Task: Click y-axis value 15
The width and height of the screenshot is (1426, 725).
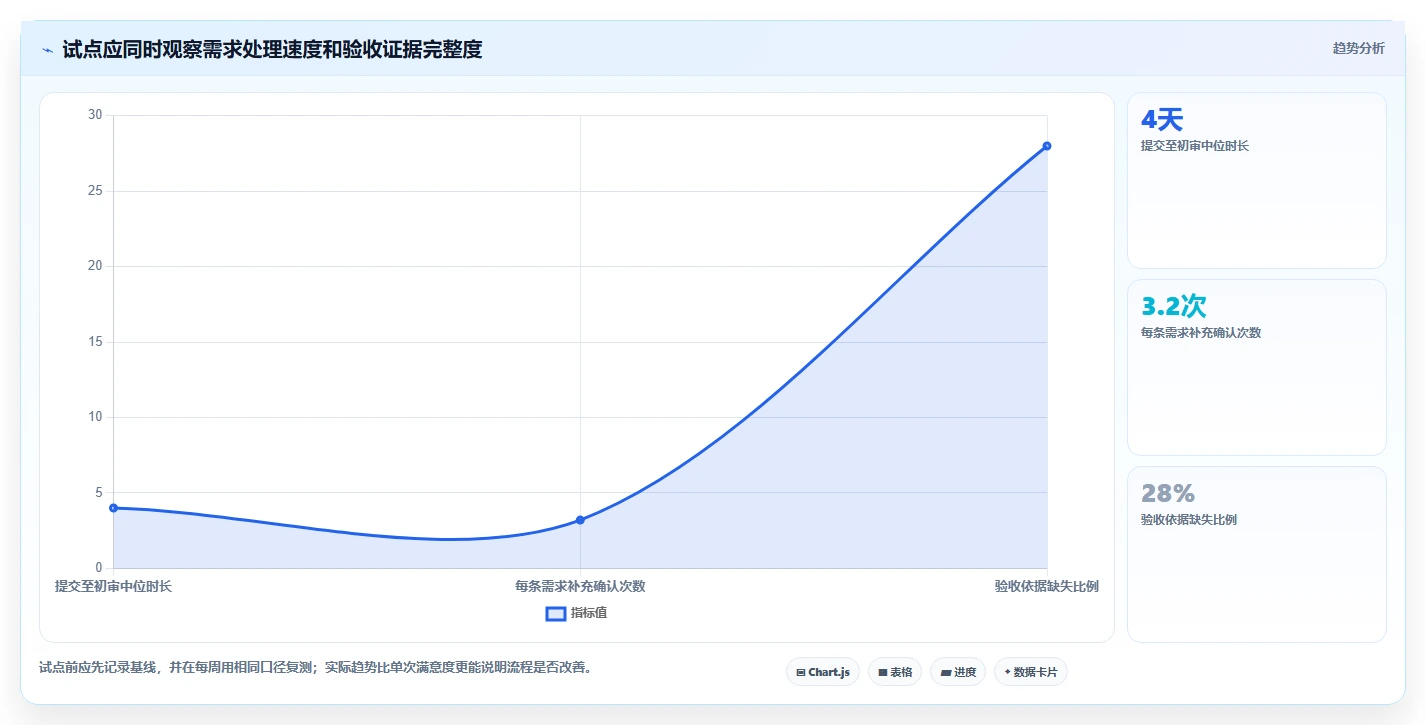Action: pyautogui.click(x=95, y=342)
